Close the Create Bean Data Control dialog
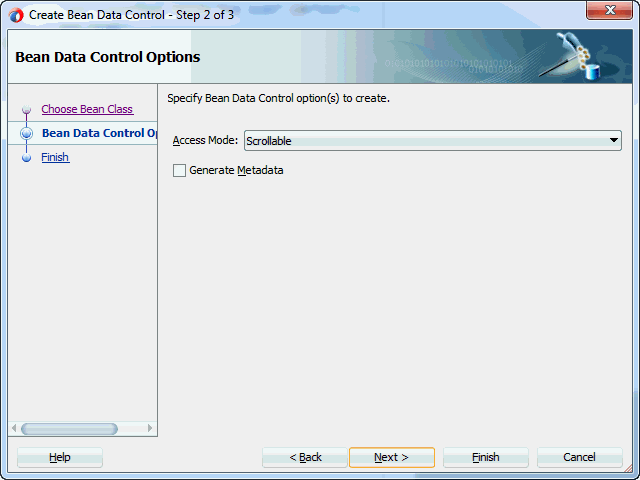This screenshot has height=480, width=640. click(x=609, y=10)
